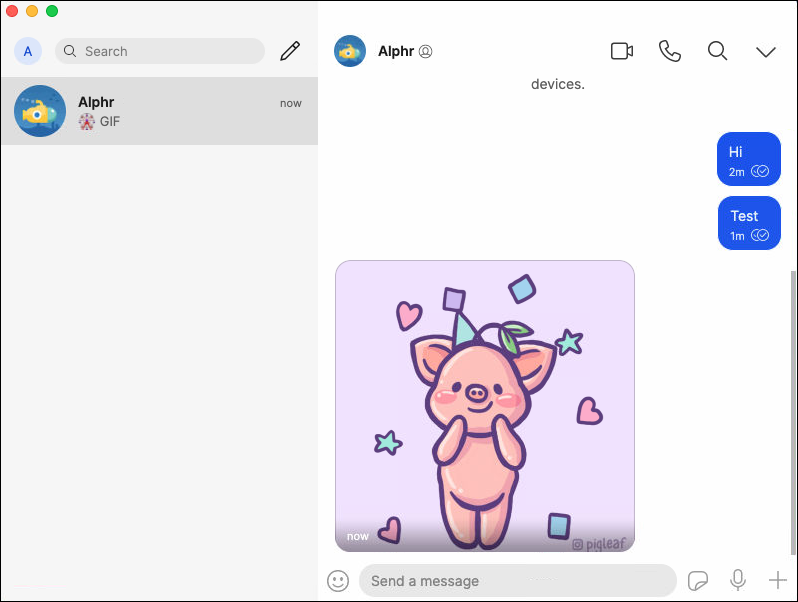
Task: Select the Alphr conversation in the list
Action: (x=160, y=111)
